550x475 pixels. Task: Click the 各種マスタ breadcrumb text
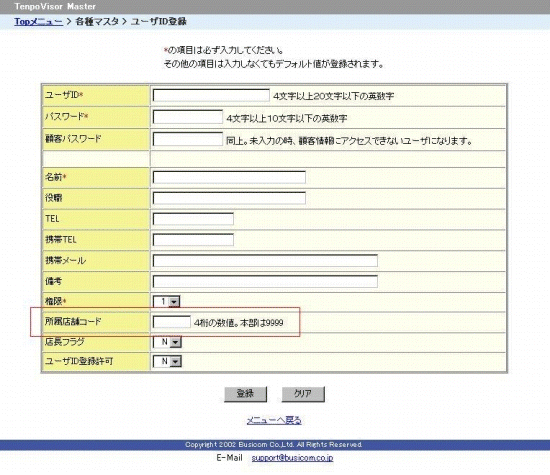(x=97, y=21)
